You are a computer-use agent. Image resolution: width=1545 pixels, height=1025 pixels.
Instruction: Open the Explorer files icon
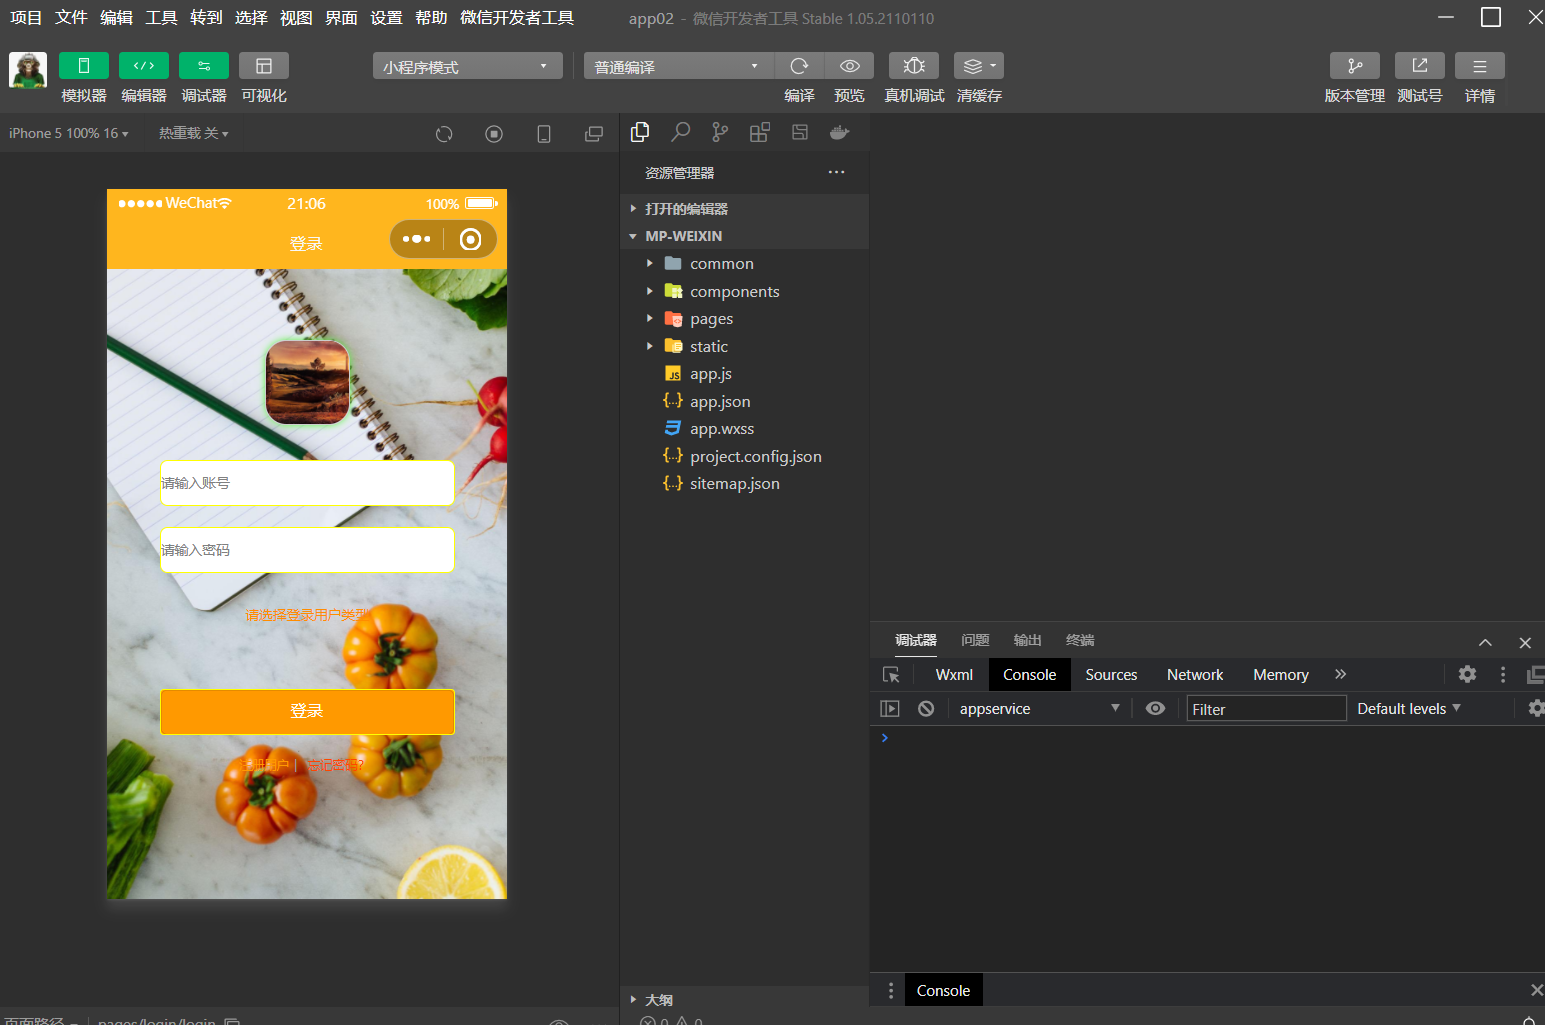tap(640, 132)
